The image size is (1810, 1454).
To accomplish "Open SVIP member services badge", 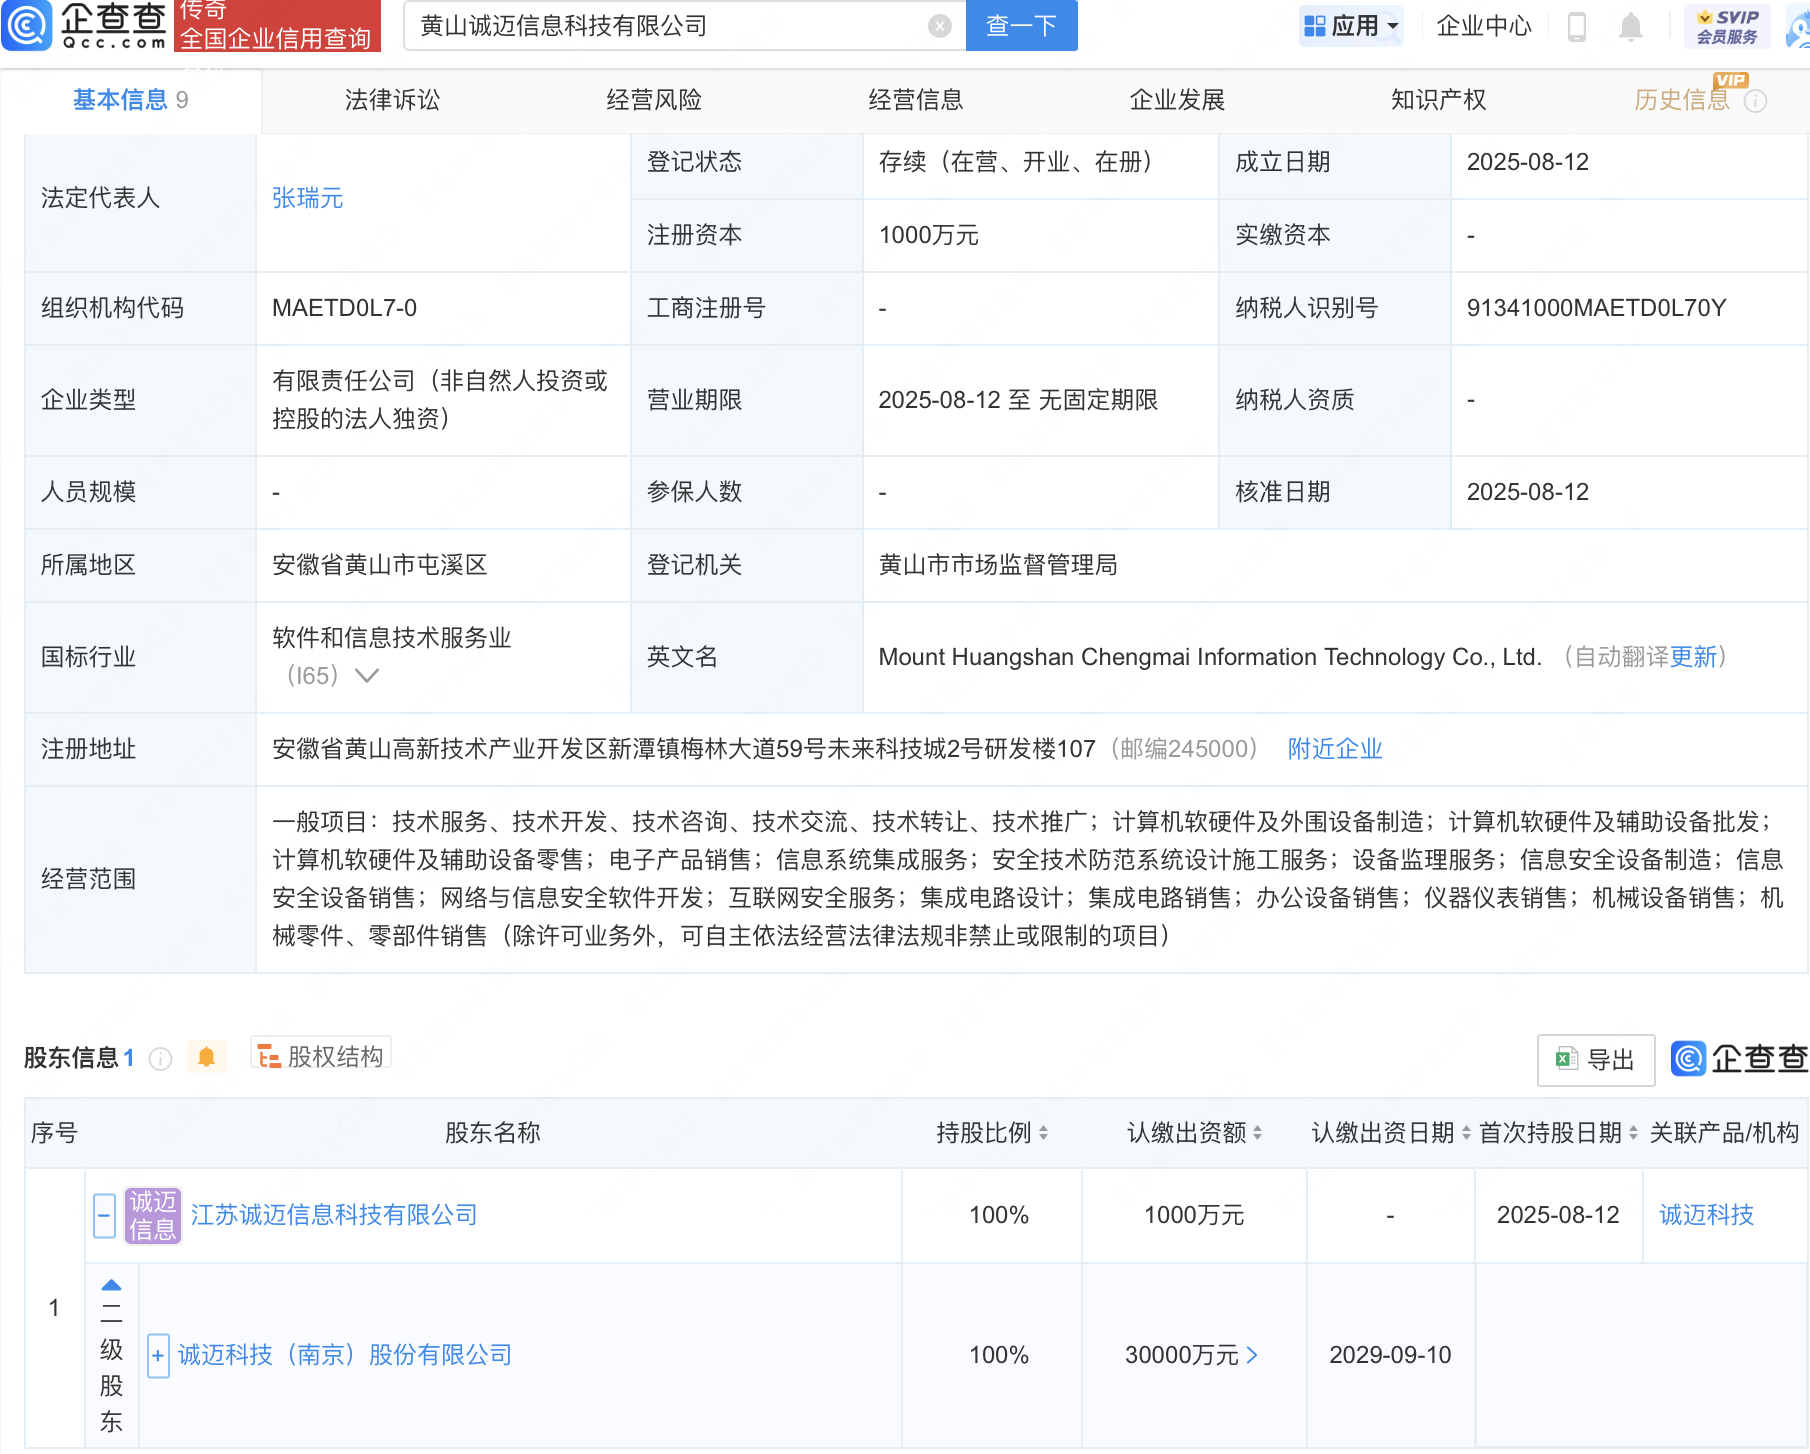I will (x=1727, y=26).
